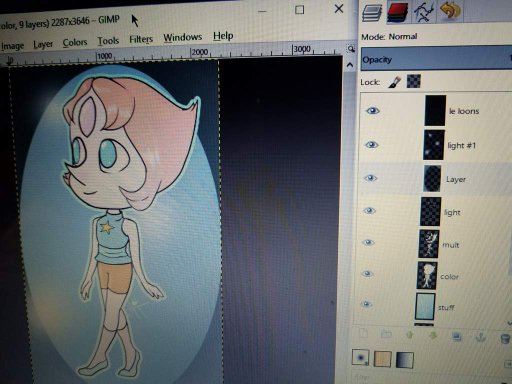Adjust the layer Opacity slider

tap(436, 59)
